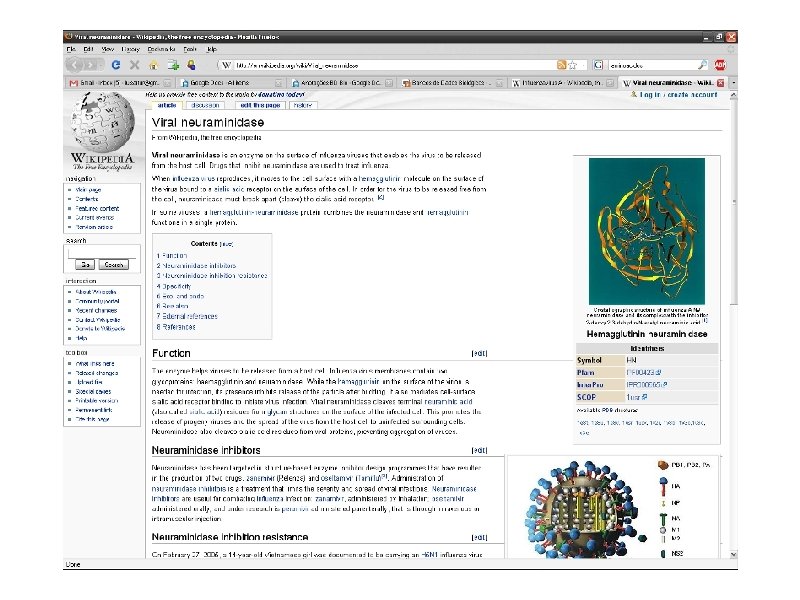Open the red Adblock Plus icon
The image size is (800, 600).
(x=720, y=65)
